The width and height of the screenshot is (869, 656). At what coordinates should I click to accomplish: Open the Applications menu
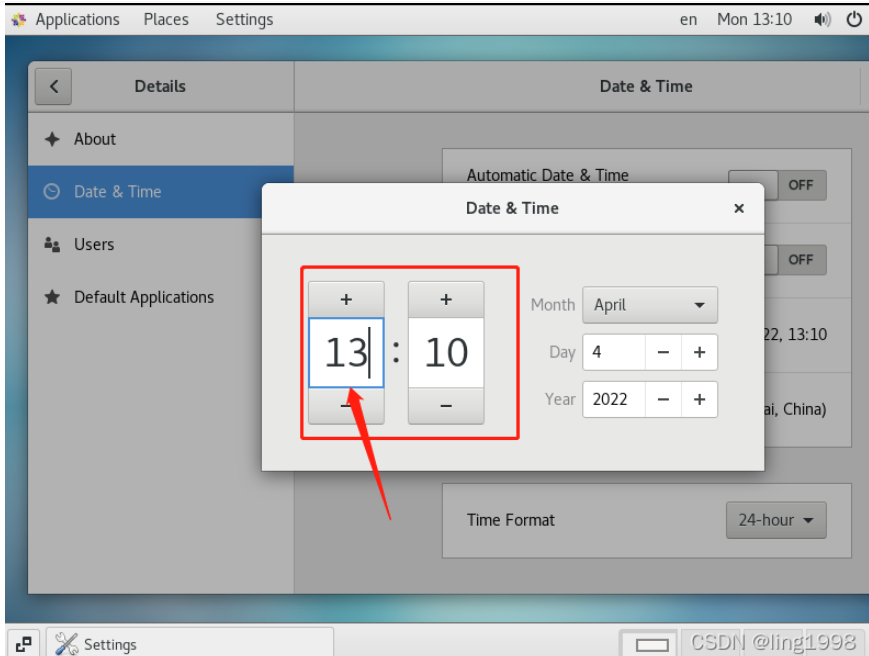(x=78, y=19)
